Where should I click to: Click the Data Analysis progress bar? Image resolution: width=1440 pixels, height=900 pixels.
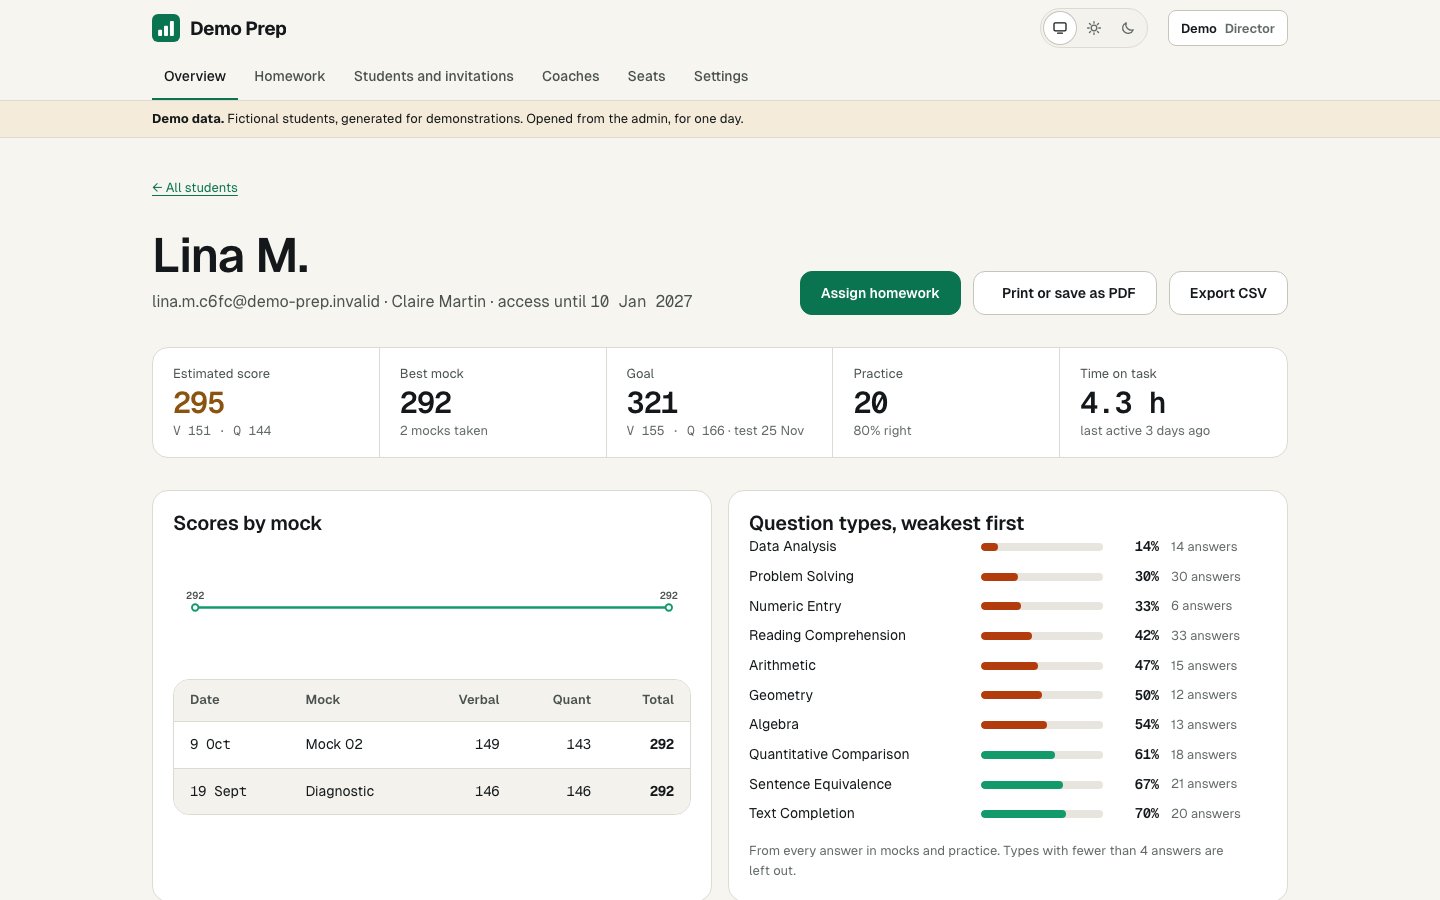1042,547
